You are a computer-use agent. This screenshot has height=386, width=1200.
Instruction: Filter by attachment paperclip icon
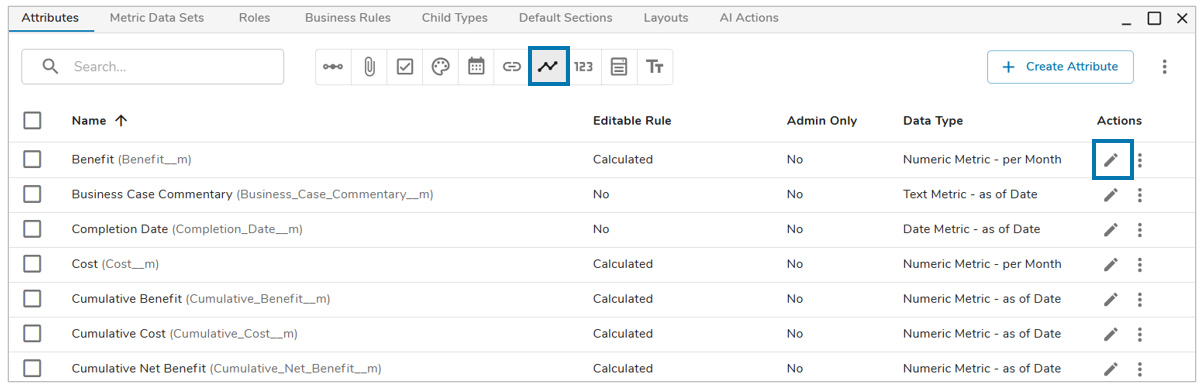369,67
